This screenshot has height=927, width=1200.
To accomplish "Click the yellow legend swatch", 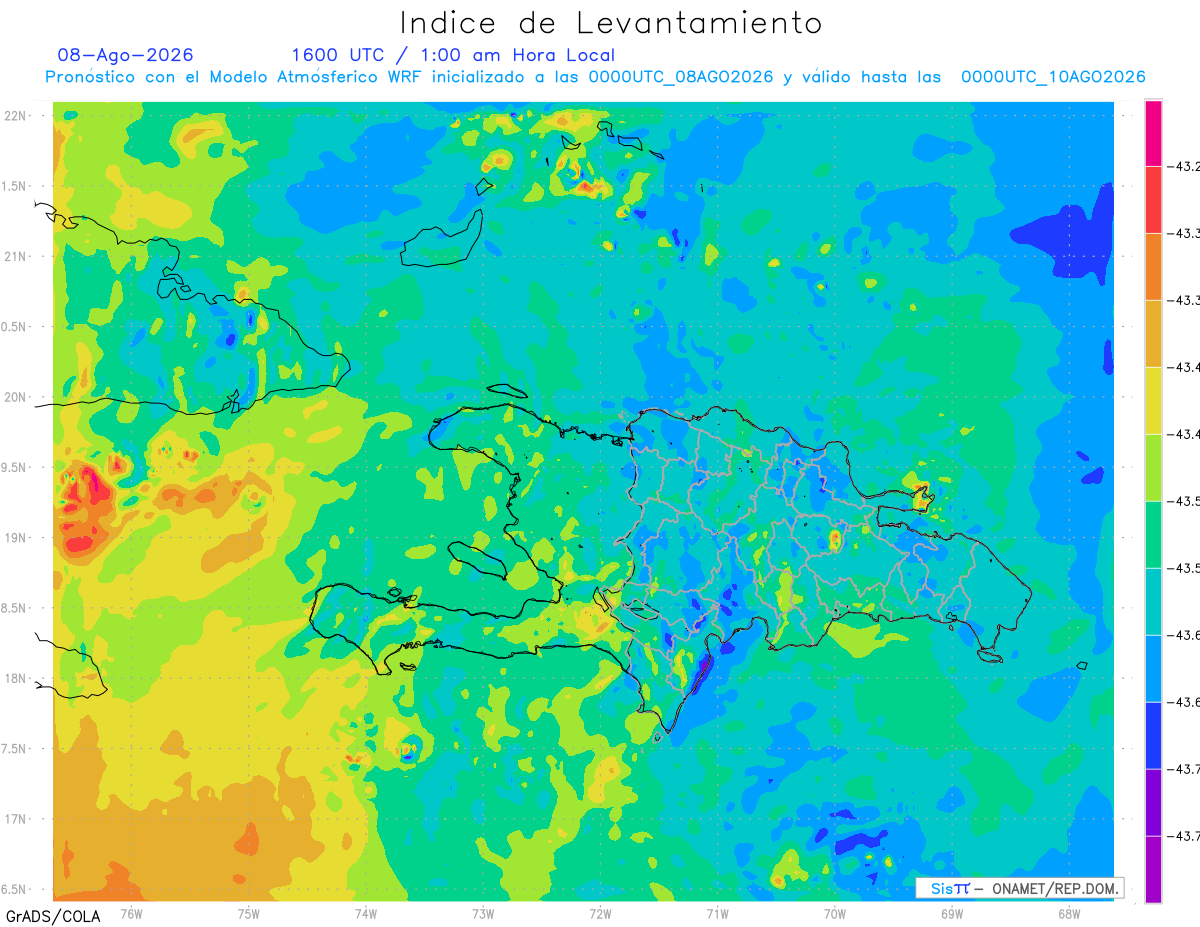I will coord(1153,400).
